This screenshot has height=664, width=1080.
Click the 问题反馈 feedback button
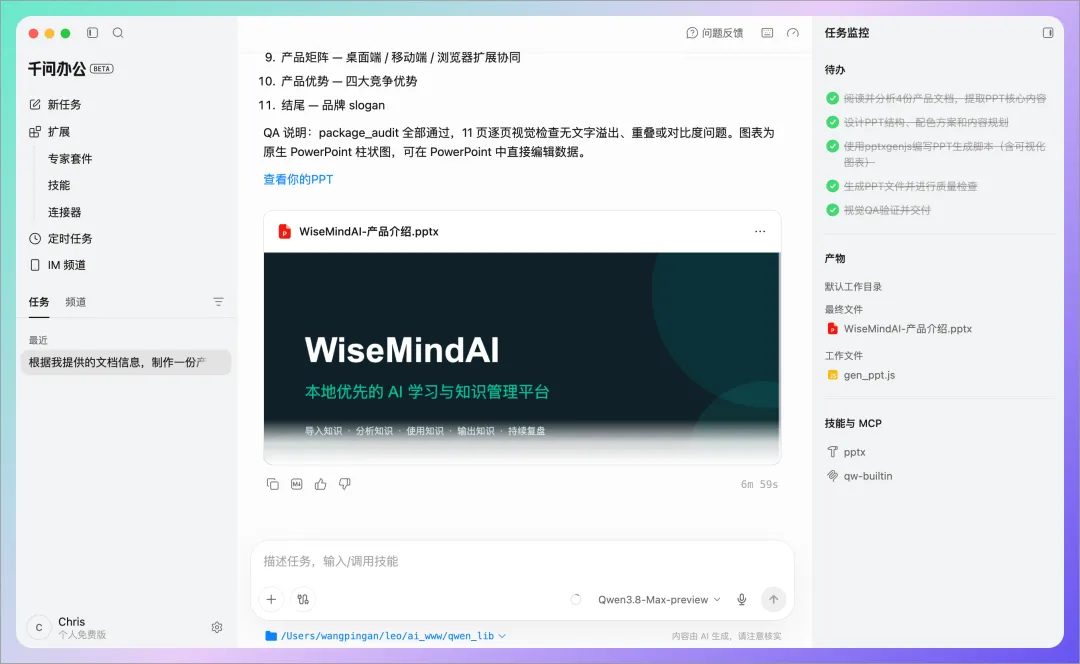coord(715,33)
